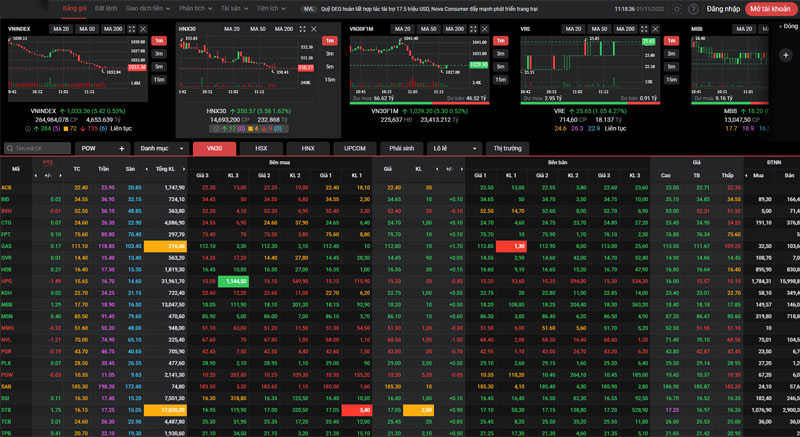The image size is (800, 437).
Task: Click right arrow beside +/- column header
Action: pos(60,176)
